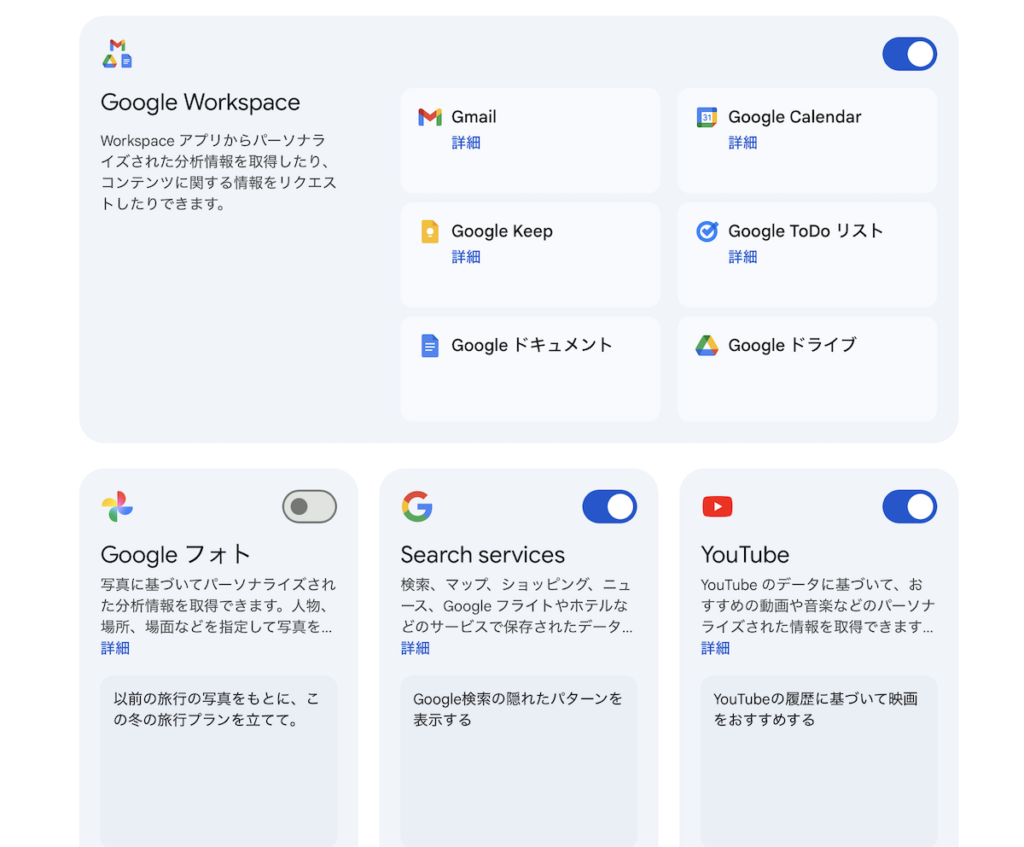The image size is (1024, 847).
Task: Turn off the Search services toggle
Action: (609, 507)
